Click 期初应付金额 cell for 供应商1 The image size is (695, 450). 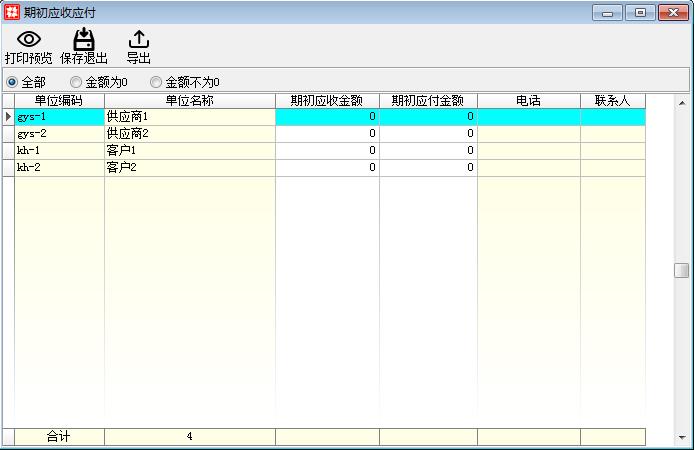tap(428, 117)
